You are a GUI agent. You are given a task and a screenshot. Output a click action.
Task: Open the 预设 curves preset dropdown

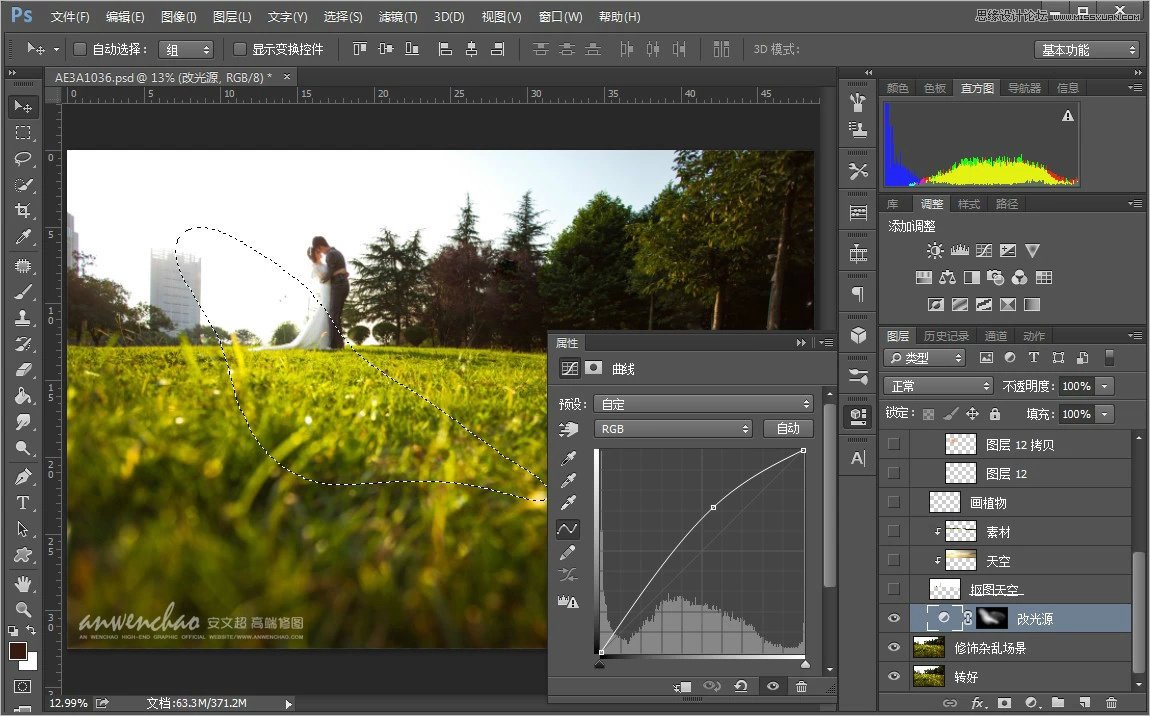point(702,404)
